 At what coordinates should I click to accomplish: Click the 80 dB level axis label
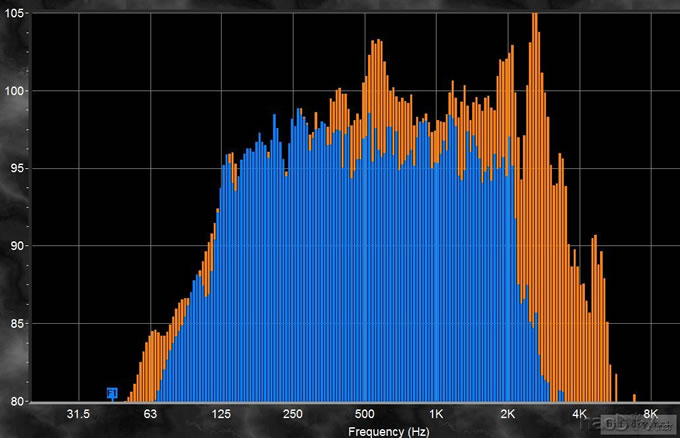tap(15, 400)
